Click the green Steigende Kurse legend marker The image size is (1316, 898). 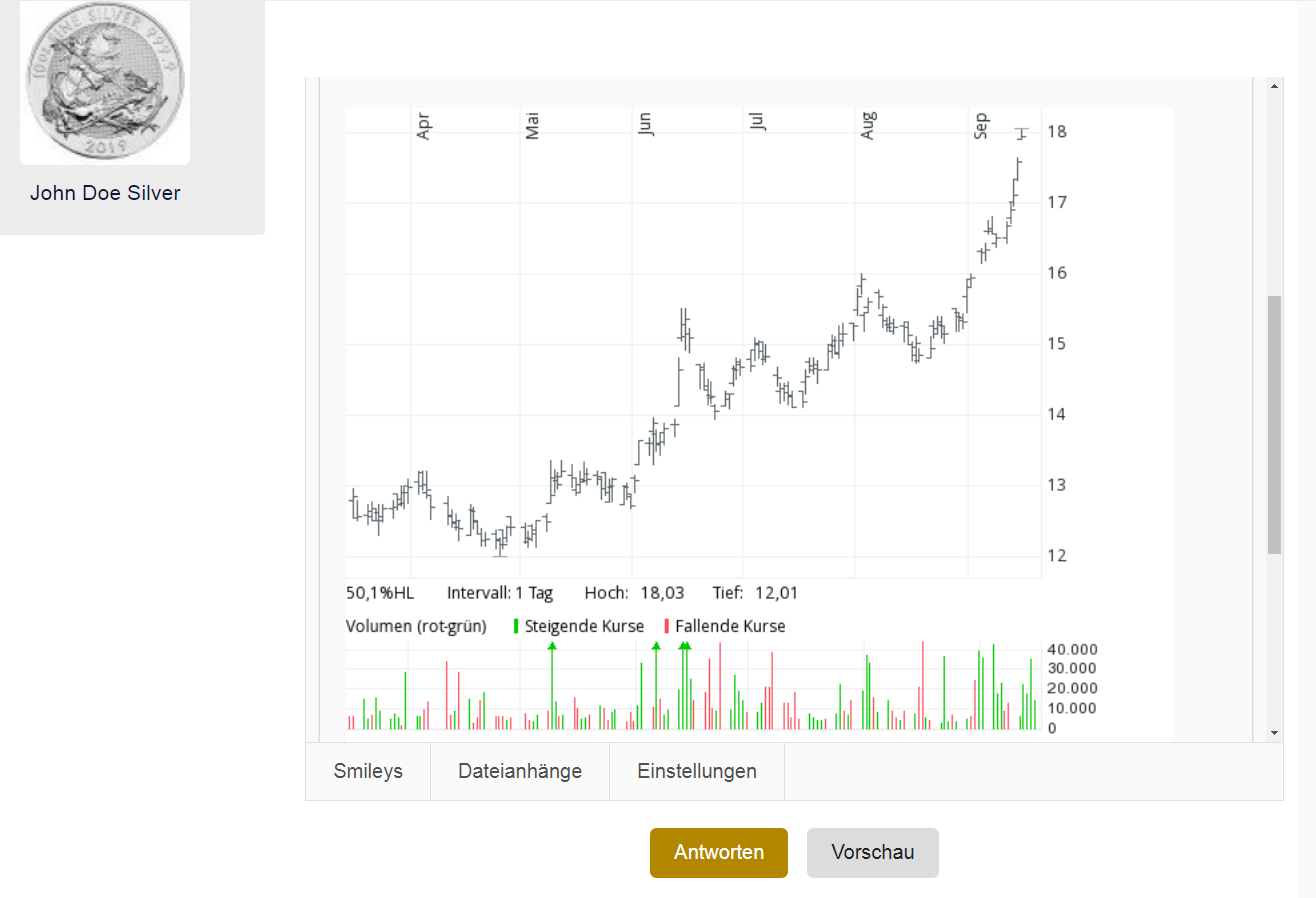(x=516, y=626)
